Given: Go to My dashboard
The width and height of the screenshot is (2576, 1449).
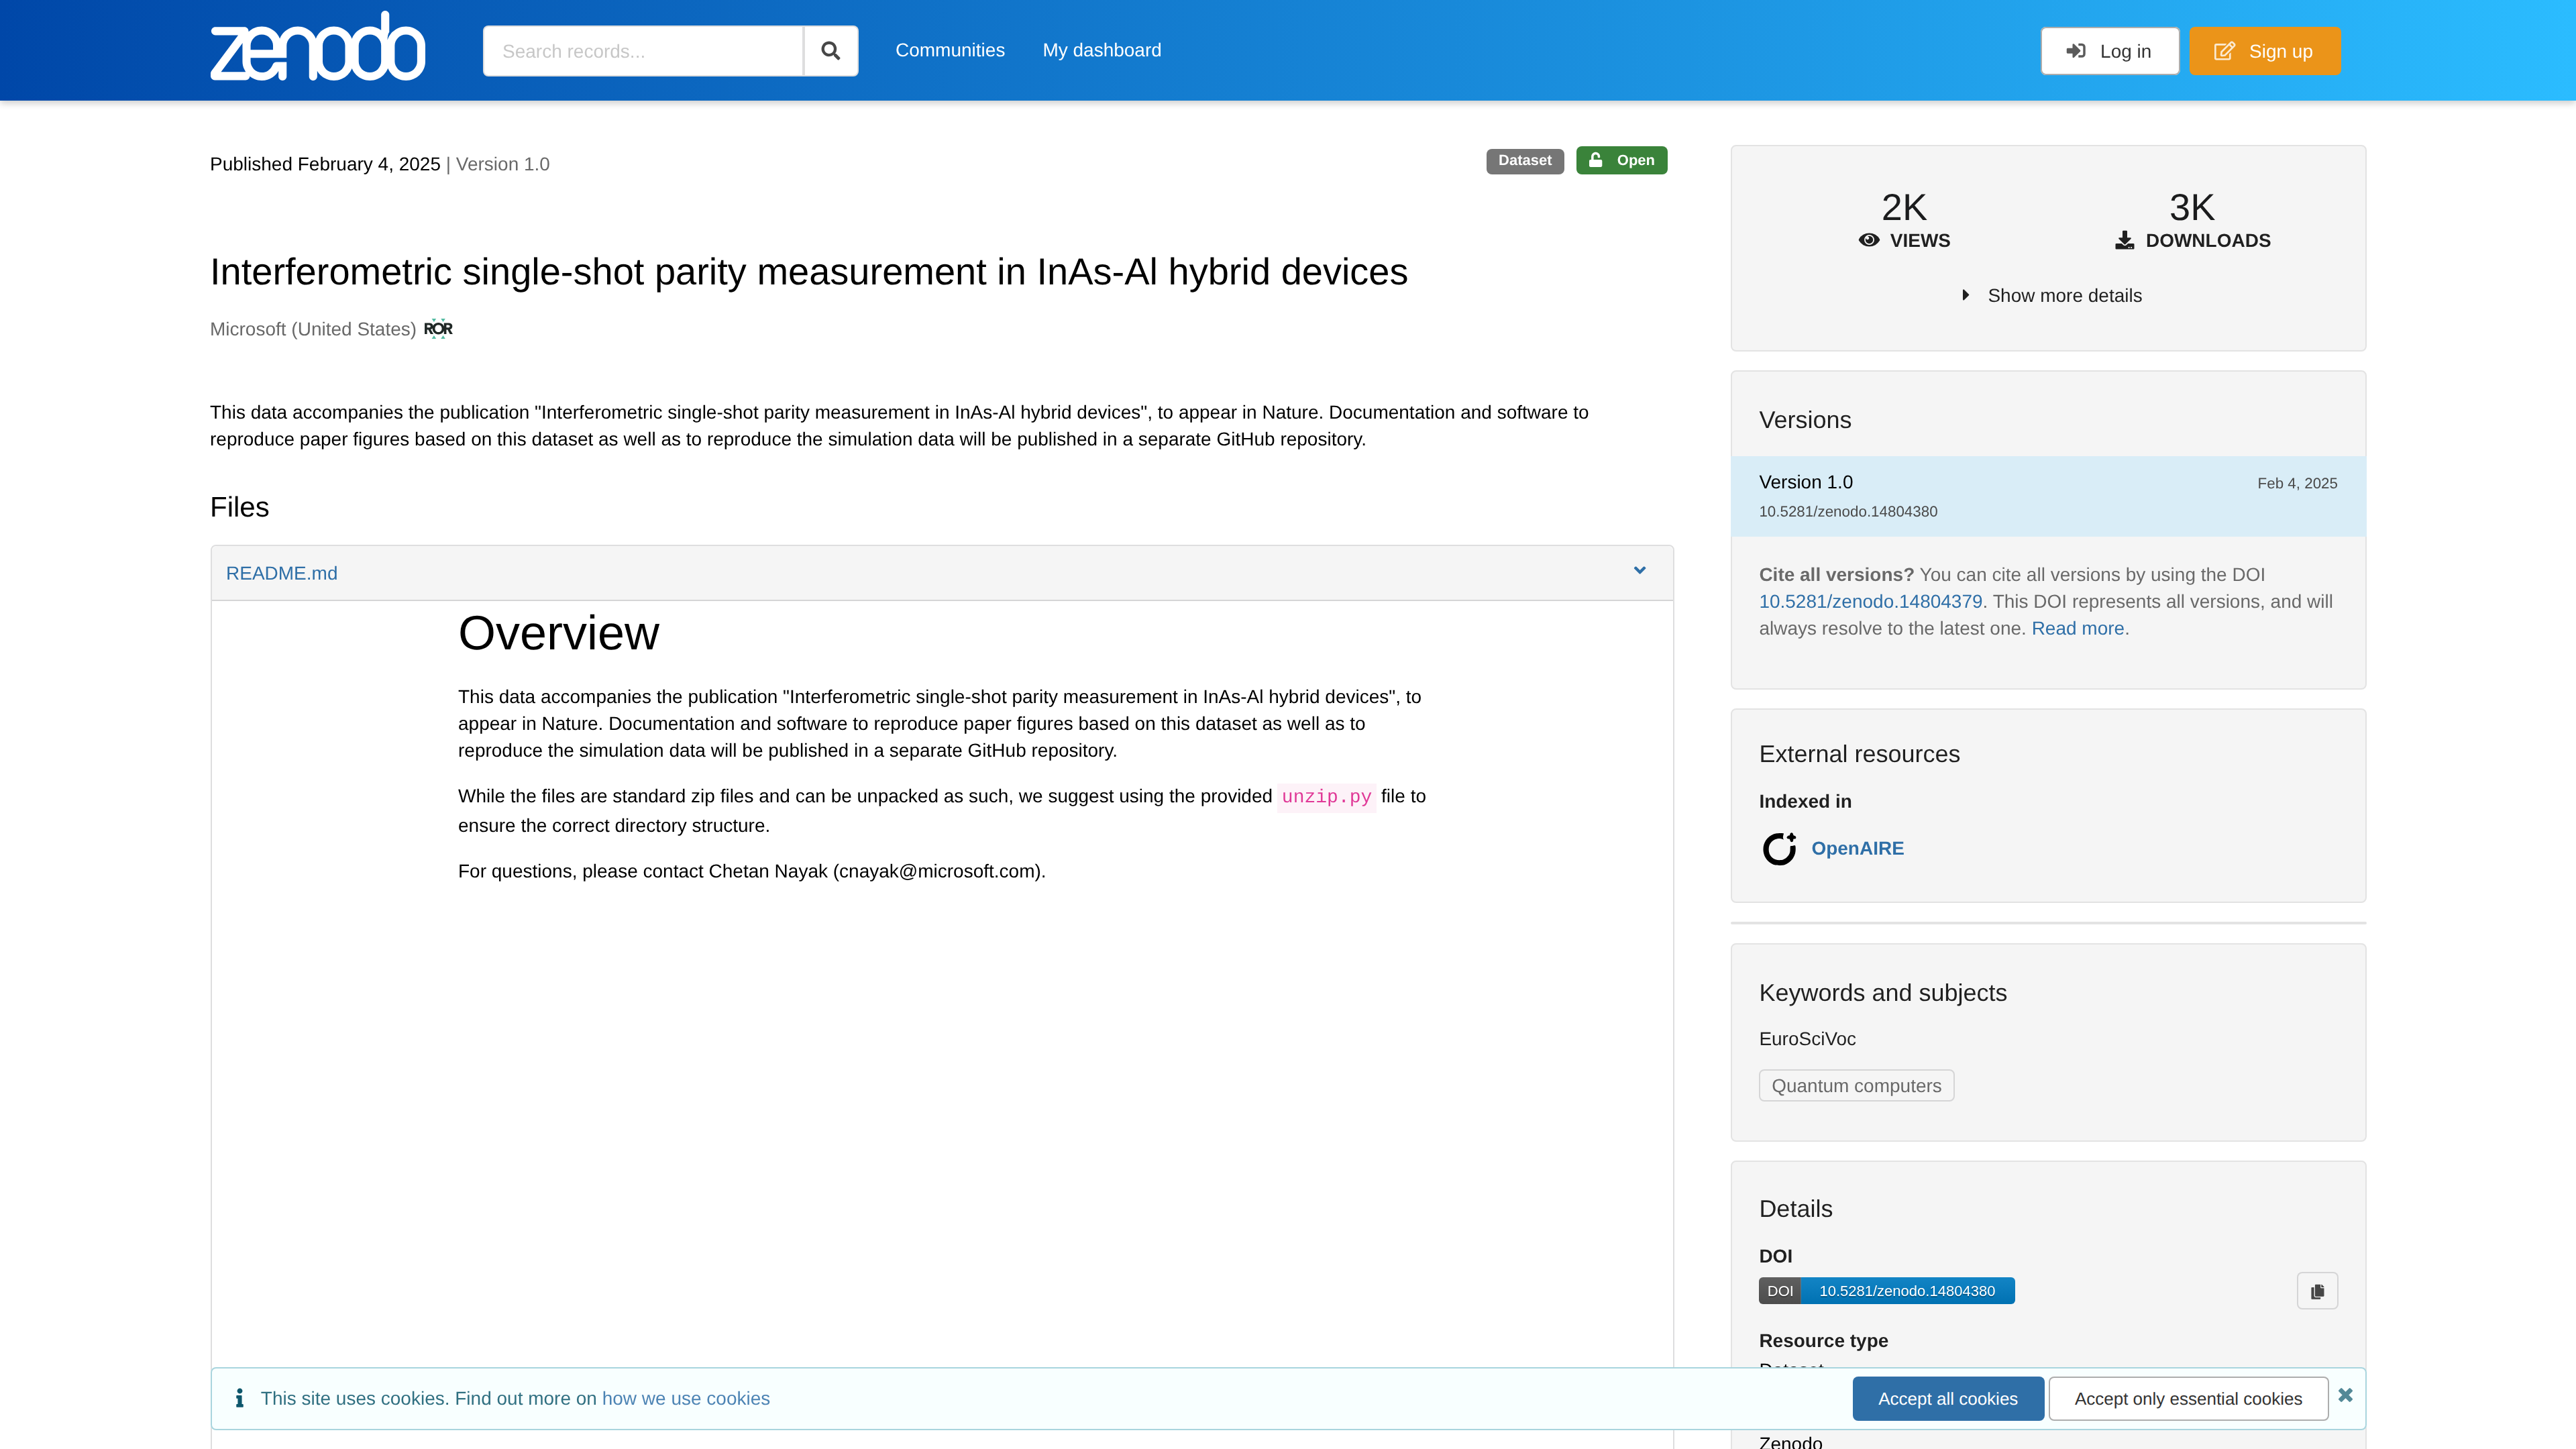Looking at the screenshot, I should pos(1102,50).
